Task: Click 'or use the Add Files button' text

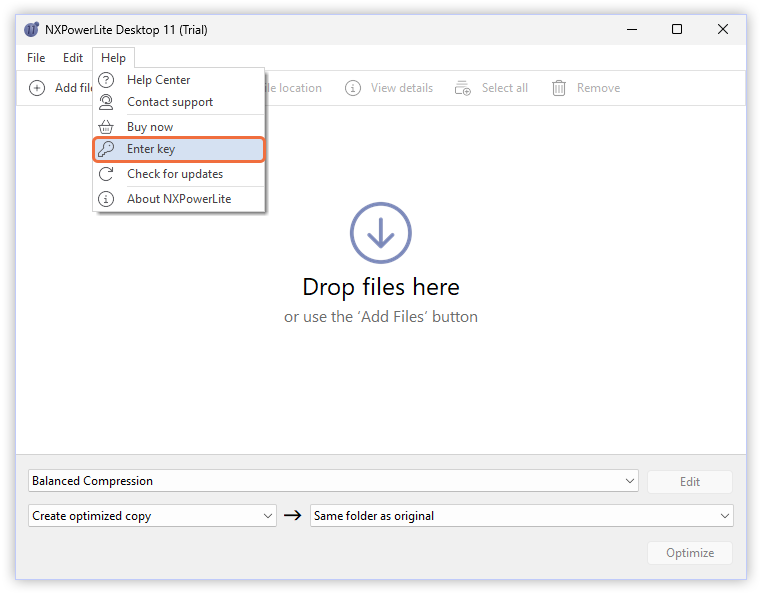Action: click(381, 317)
